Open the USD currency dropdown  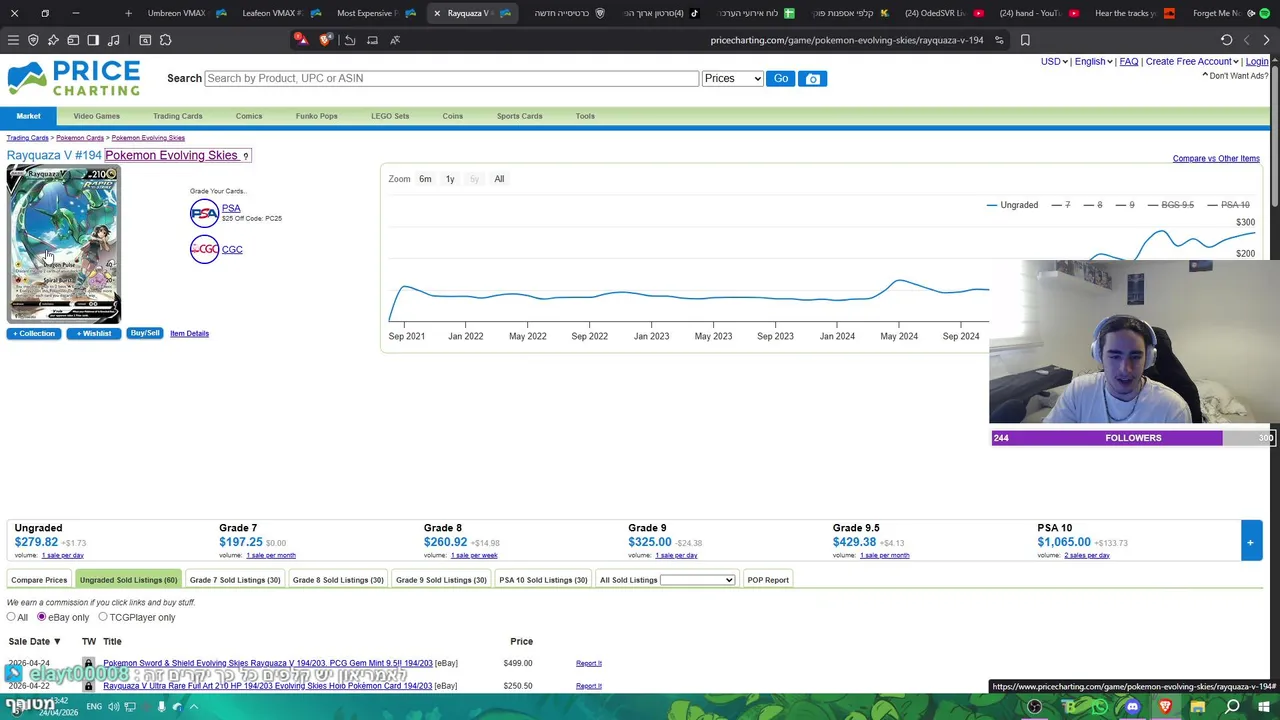coord(1054,61)
